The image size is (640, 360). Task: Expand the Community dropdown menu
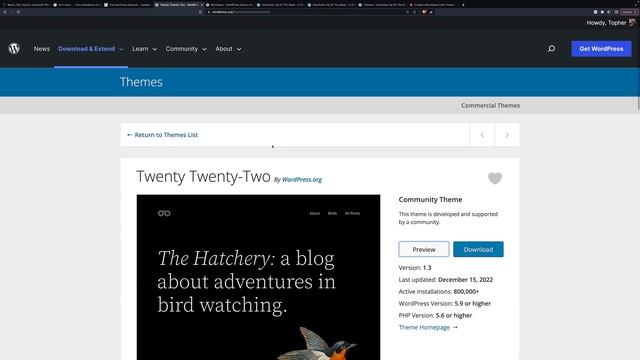pyautogui.click(x=186, y=49)
